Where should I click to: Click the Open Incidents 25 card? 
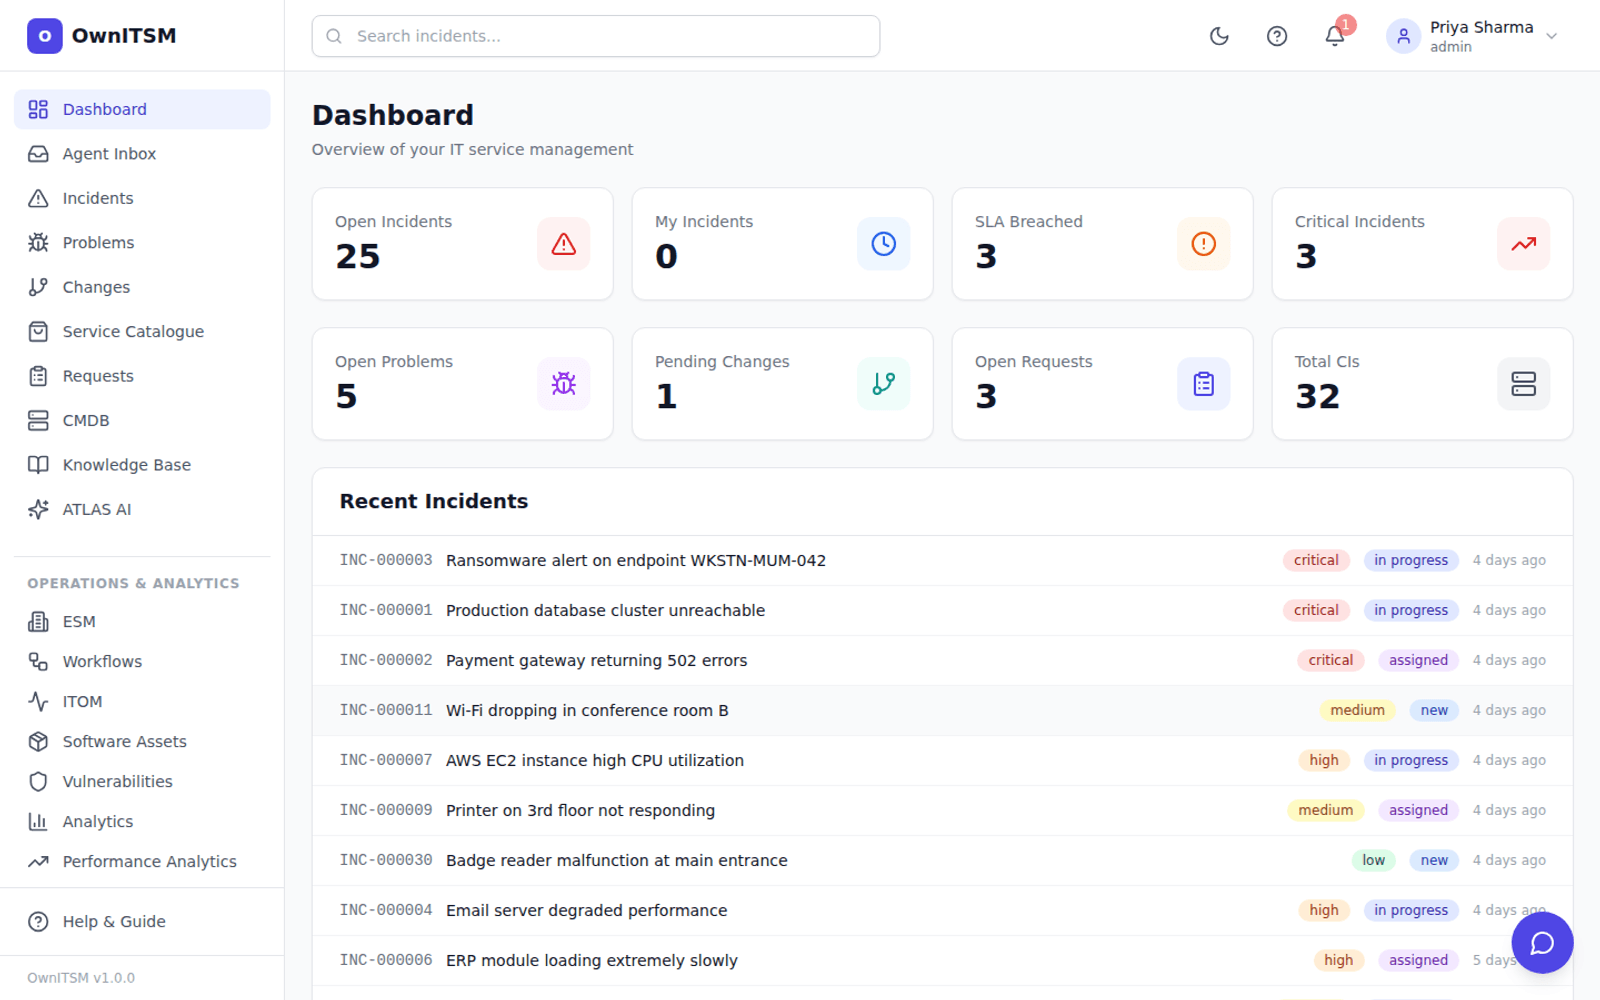point(463,244)
